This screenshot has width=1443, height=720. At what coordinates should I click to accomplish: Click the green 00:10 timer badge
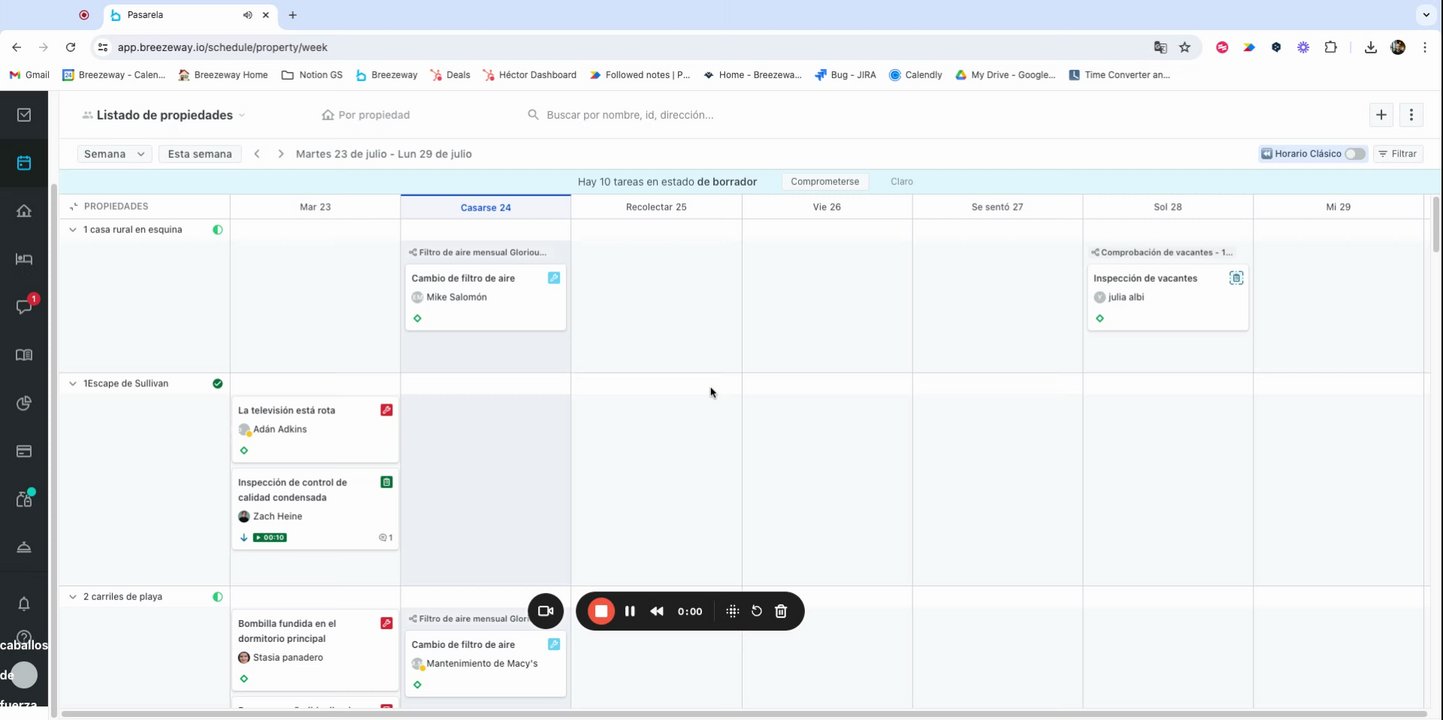click(x=270, y=537)
